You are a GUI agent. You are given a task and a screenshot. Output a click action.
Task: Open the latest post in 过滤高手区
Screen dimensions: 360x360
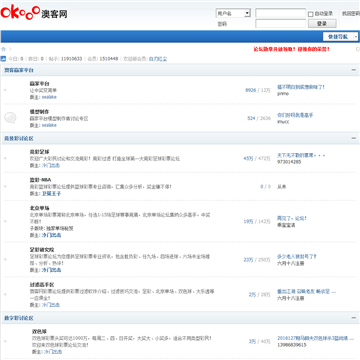pyautogui.click(x=306, y=292)
